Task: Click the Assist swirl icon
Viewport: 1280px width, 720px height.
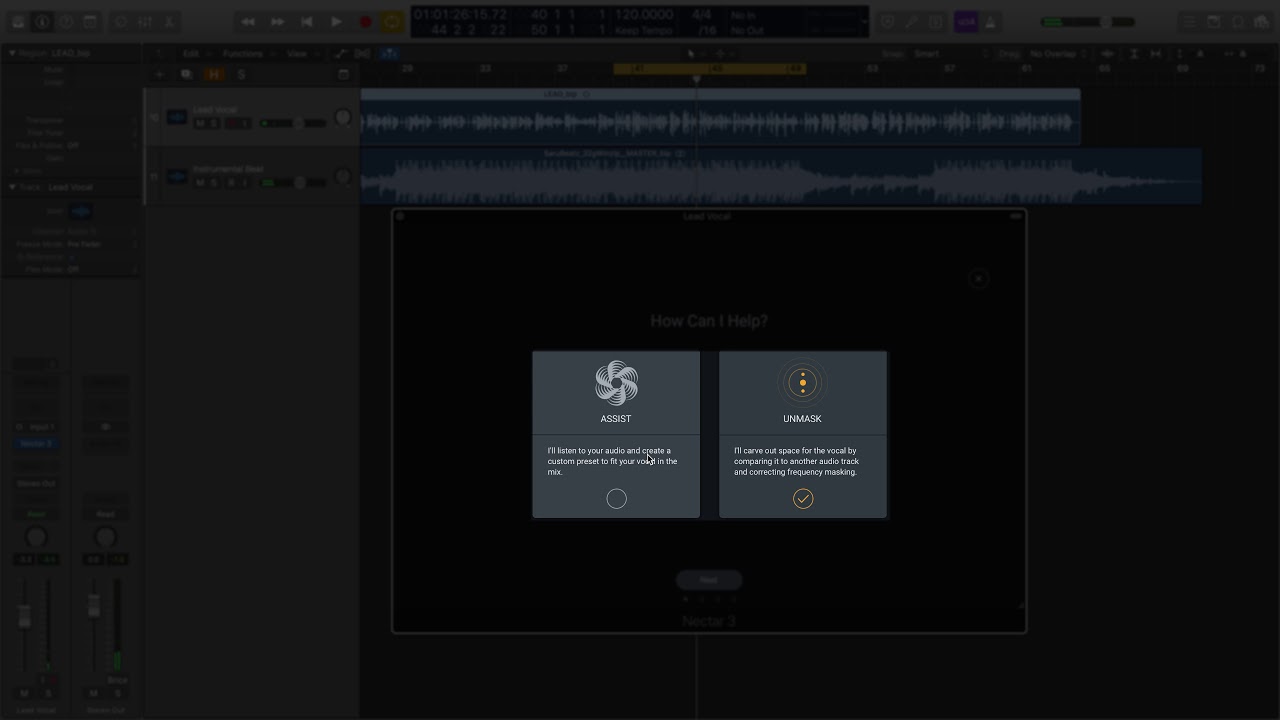Action: point(616,383)
